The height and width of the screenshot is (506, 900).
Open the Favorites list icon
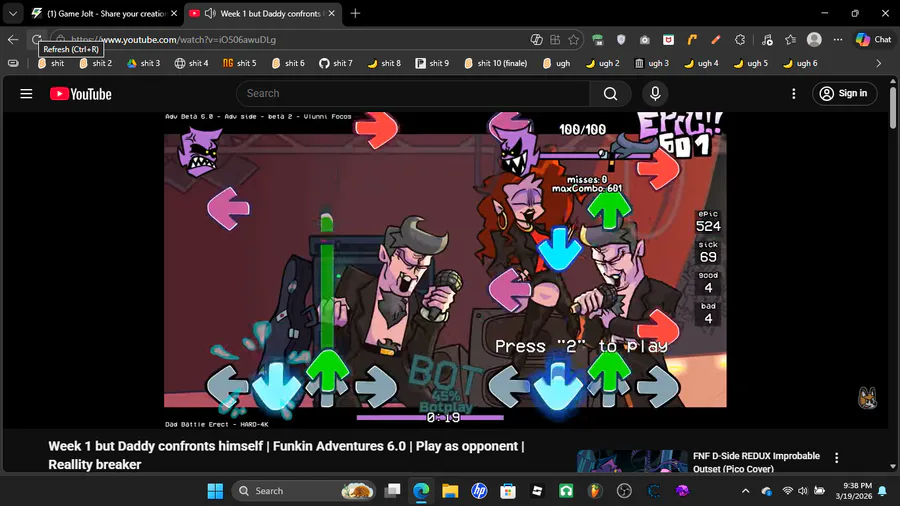tap(790, 40)
